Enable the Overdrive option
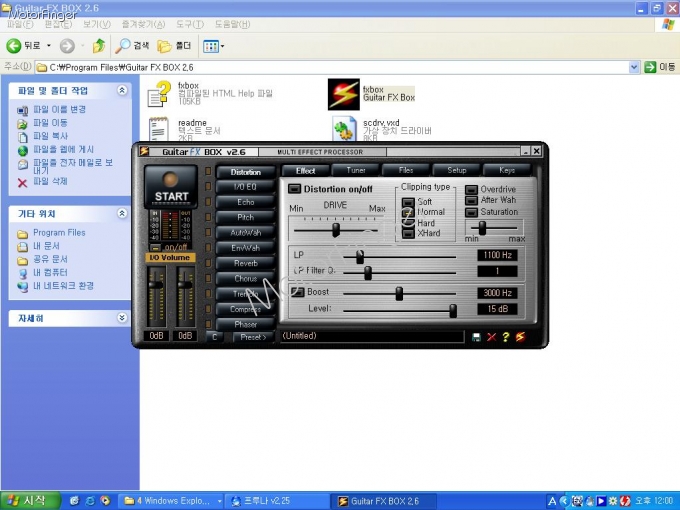The width and height of the screenshot is (680, 510). [x=472, y=189]
